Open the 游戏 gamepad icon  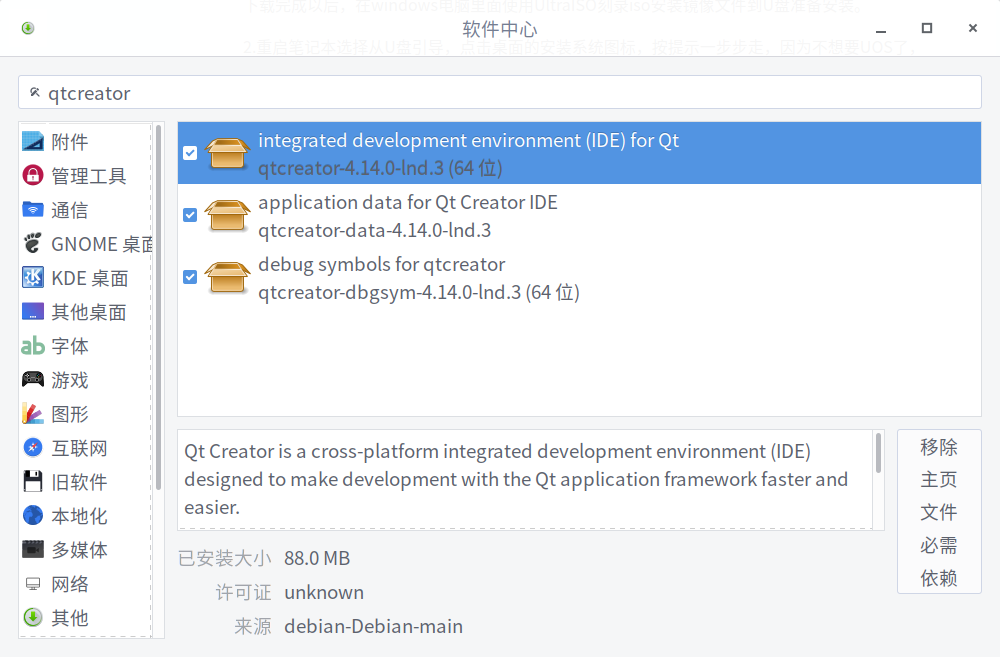pos(33,380)
